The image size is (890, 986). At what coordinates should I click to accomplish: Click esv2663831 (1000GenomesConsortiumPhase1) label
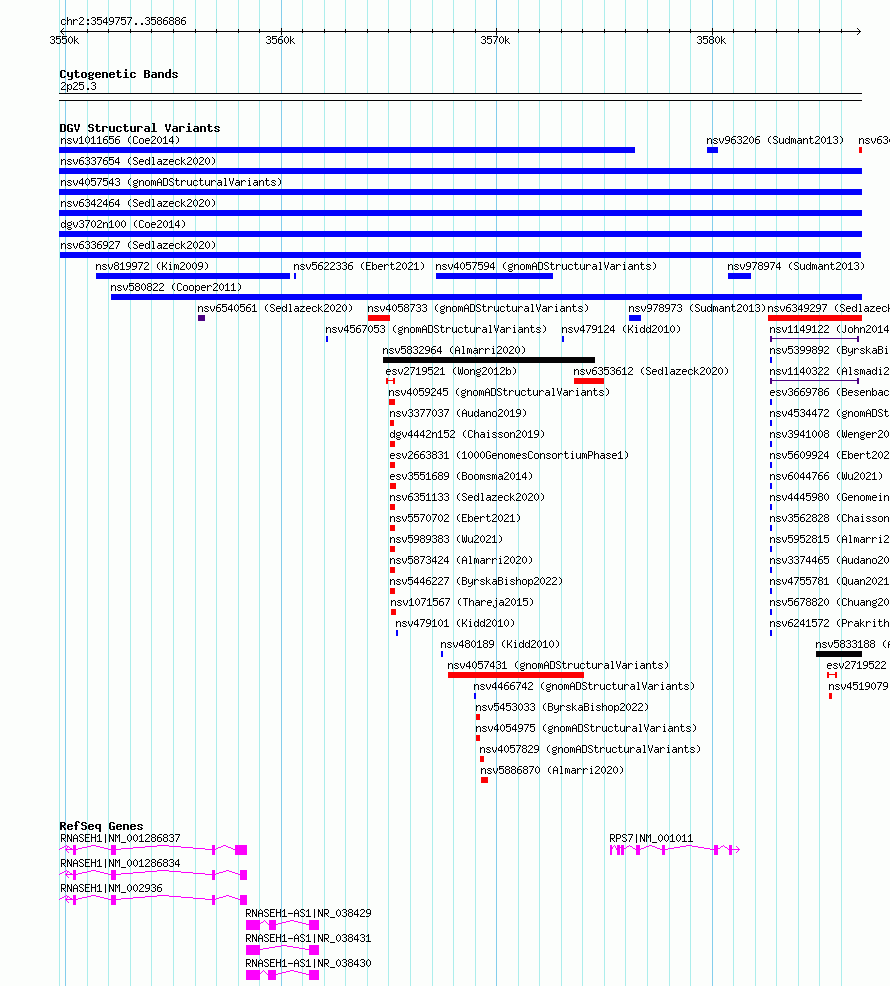509,455
